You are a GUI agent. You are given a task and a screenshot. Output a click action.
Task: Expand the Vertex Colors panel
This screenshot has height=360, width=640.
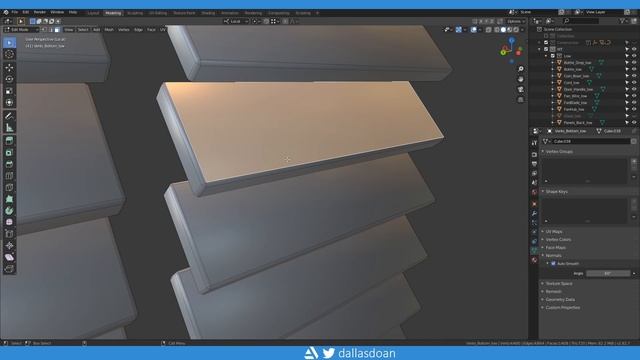pyautogui.click(x=558, y=240)
